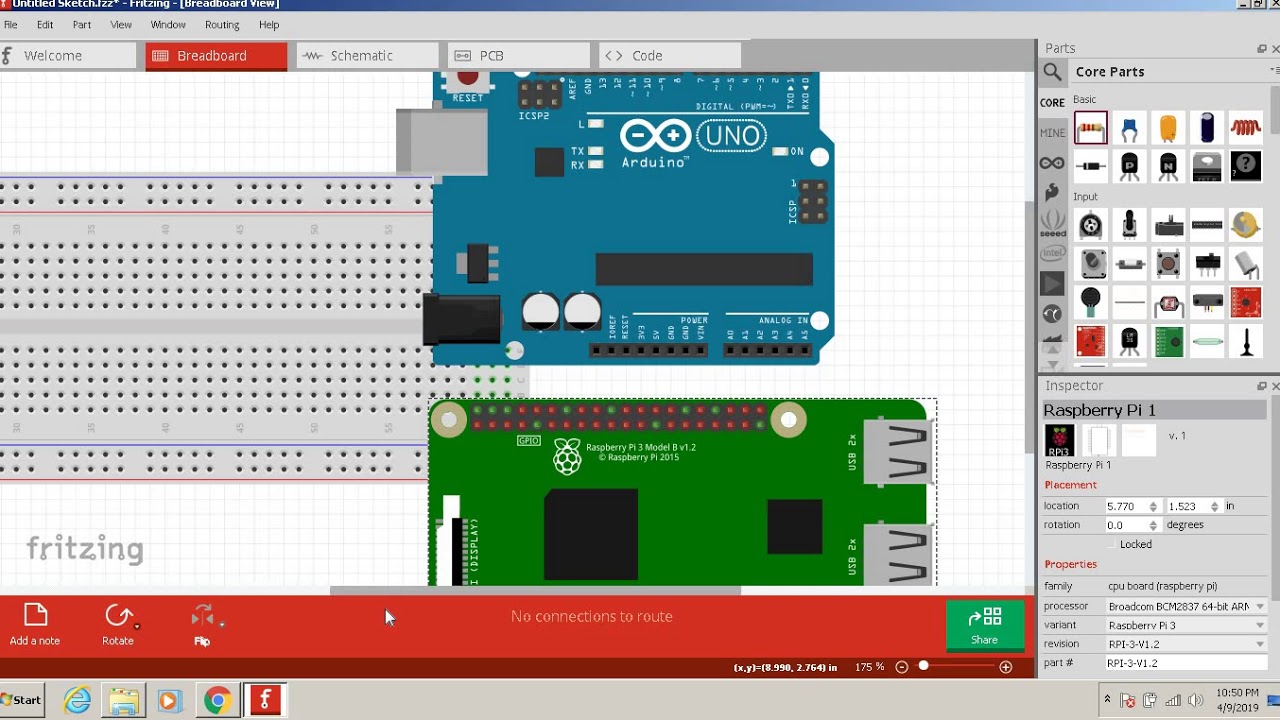Image resolution: width=1280 pixels, height=720 pixels.
Task: Adjust the location Y value stepper
Action: [1214, 506]
